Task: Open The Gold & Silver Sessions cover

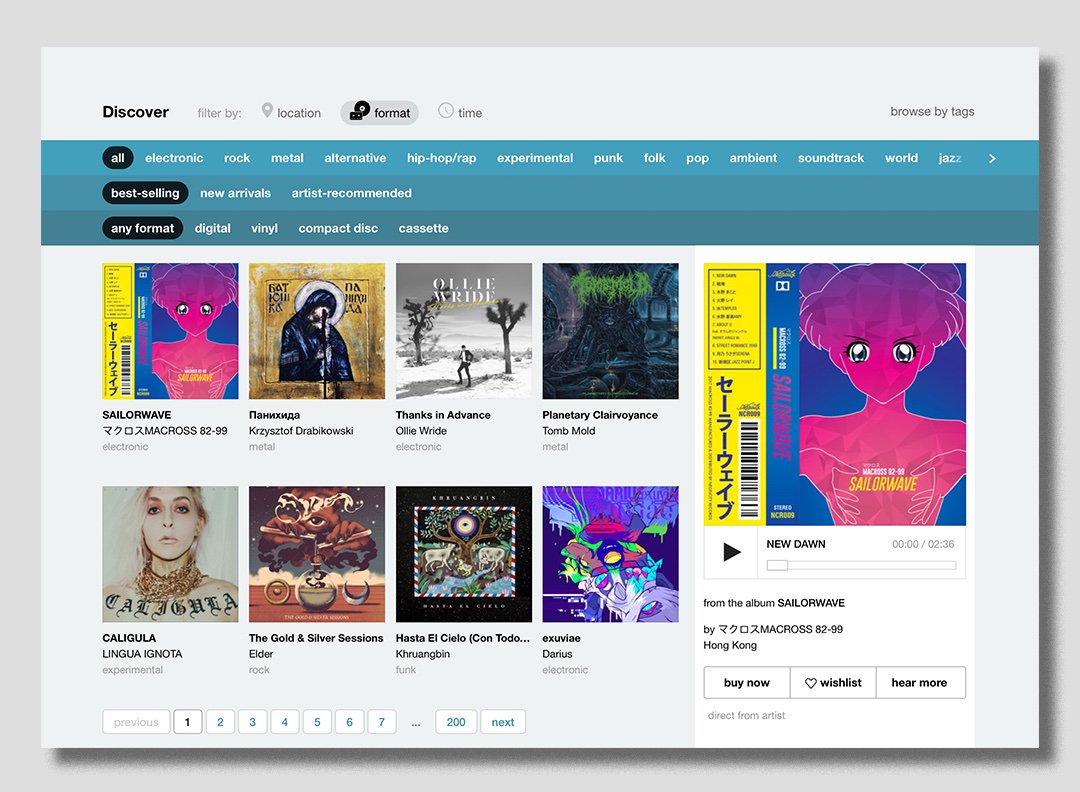Action: point(317,554)
